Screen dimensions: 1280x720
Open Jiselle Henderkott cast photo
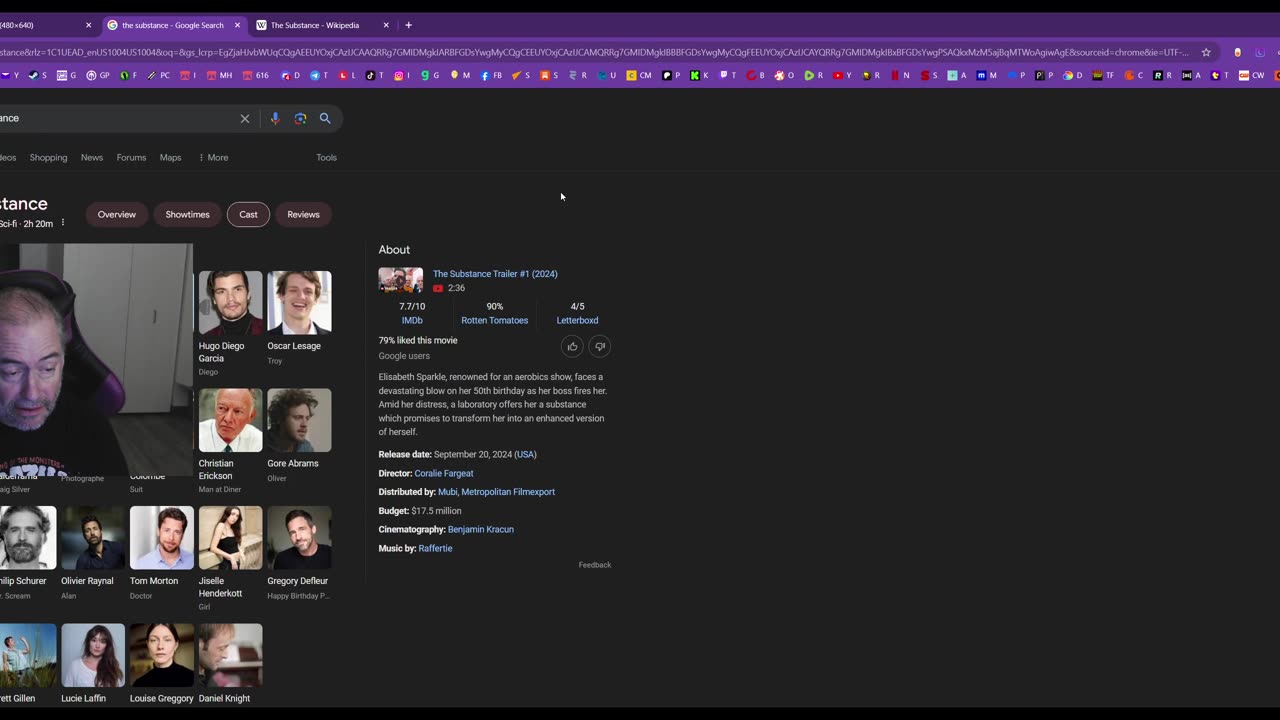230,538
